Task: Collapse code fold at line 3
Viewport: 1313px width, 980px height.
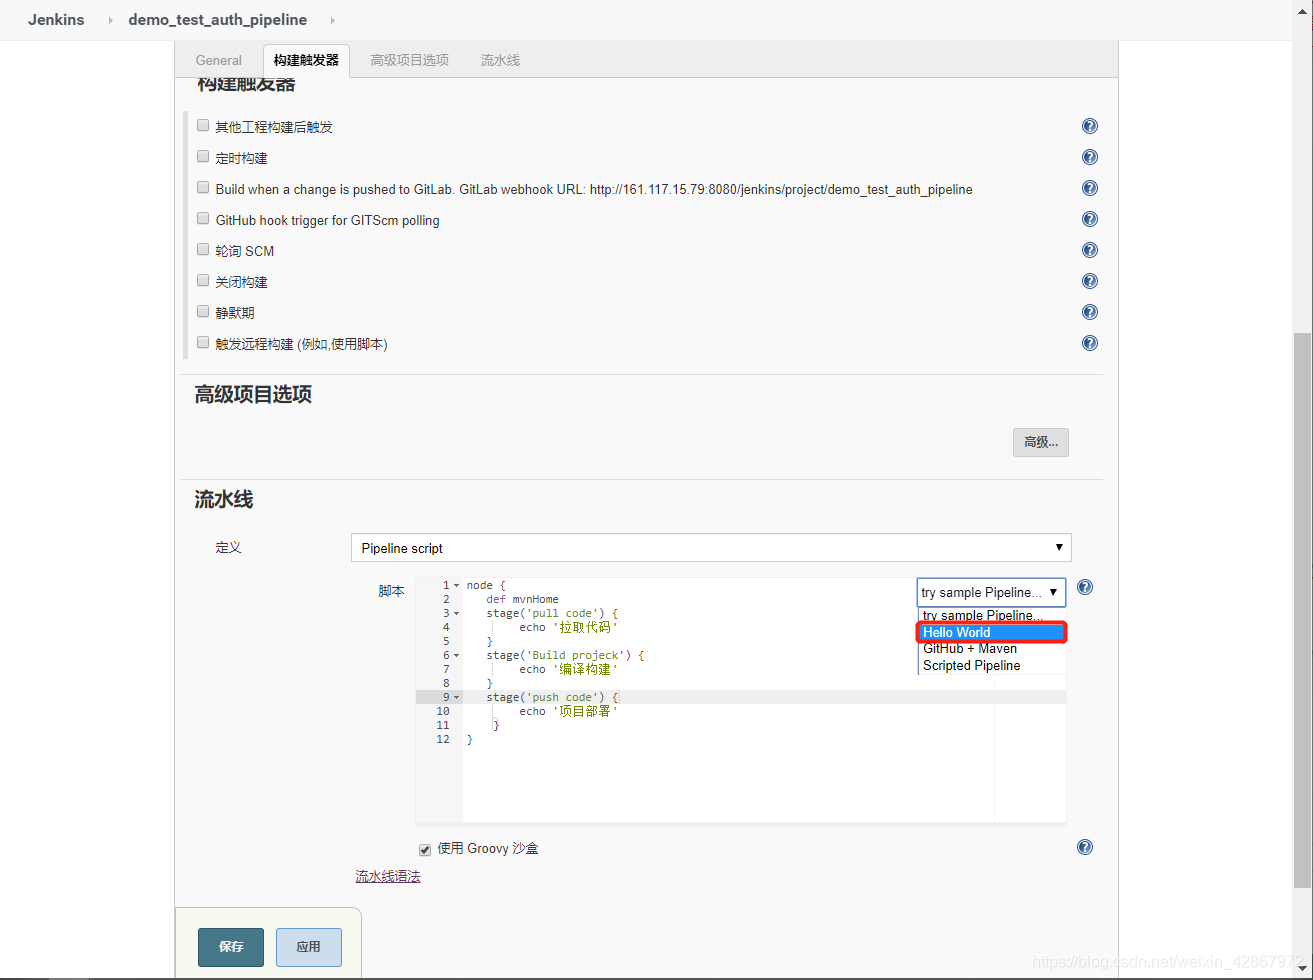Action: [457, 613]
